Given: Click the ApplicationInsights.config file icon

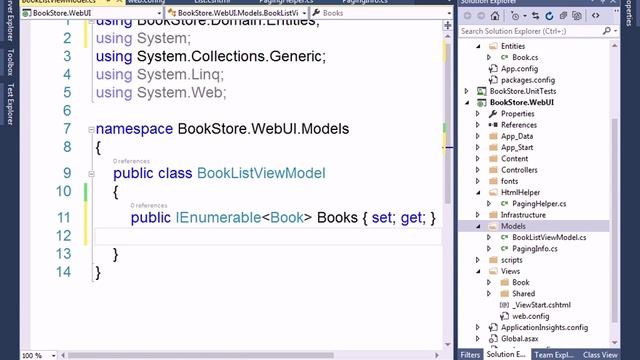Looking at the screenshot, I should pos(493,327).
